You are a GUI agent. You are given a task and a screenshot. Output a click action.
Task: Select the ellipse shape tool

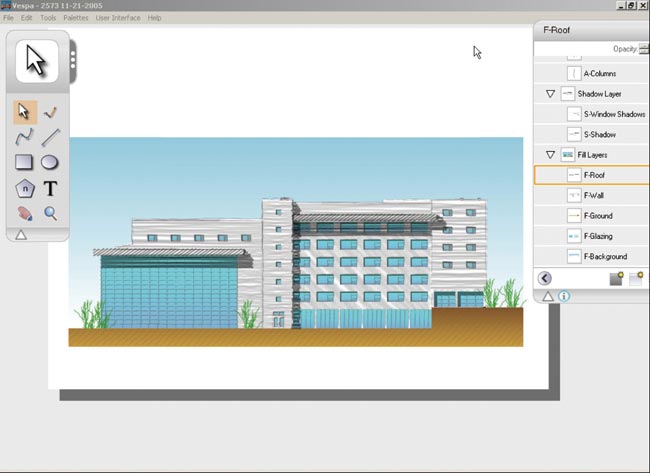(50, 162)
